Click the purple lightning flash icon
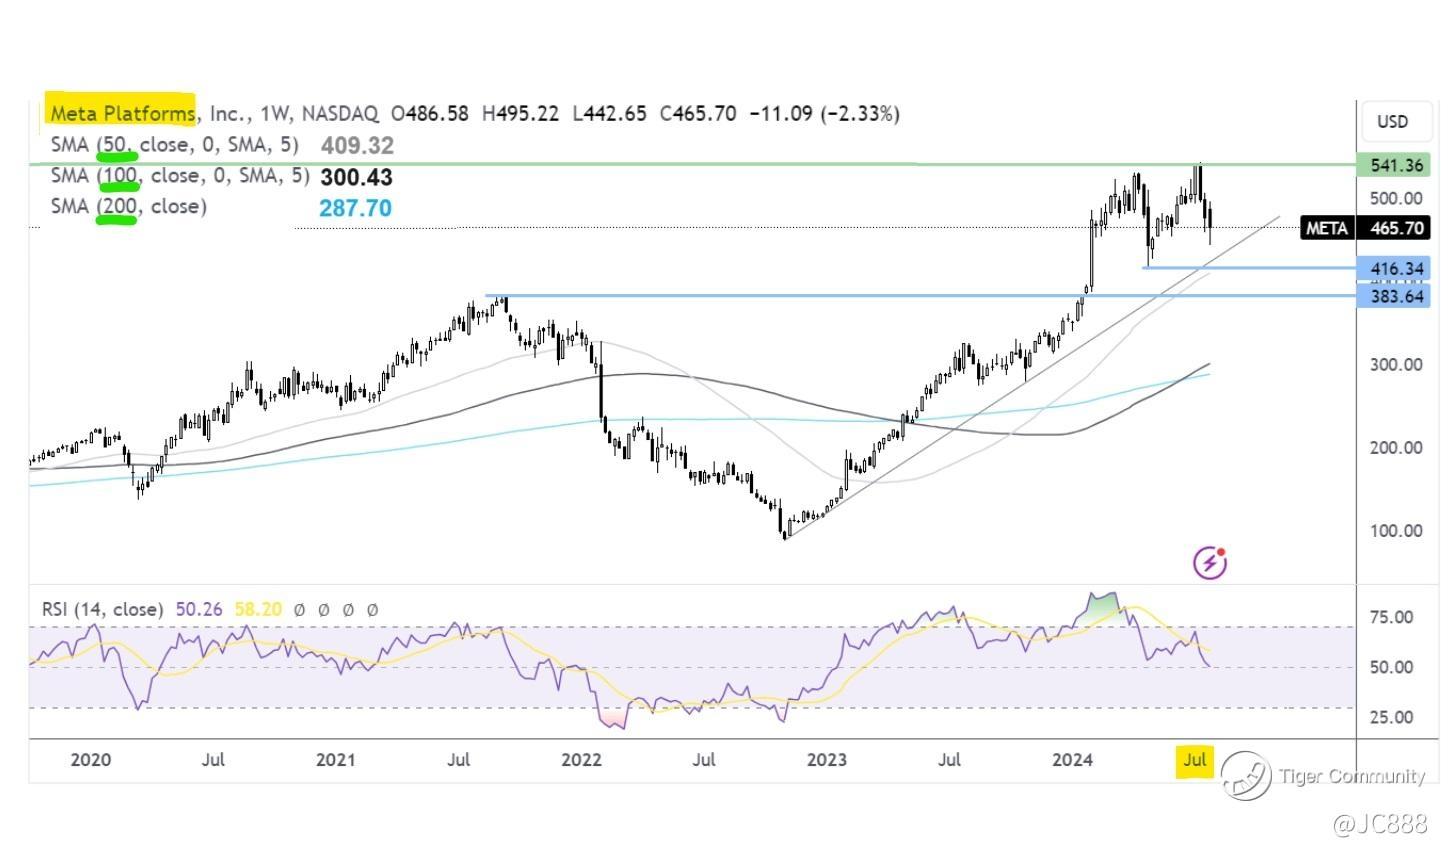Screen dimensions: 1456x857 (x=1210, y=563)
